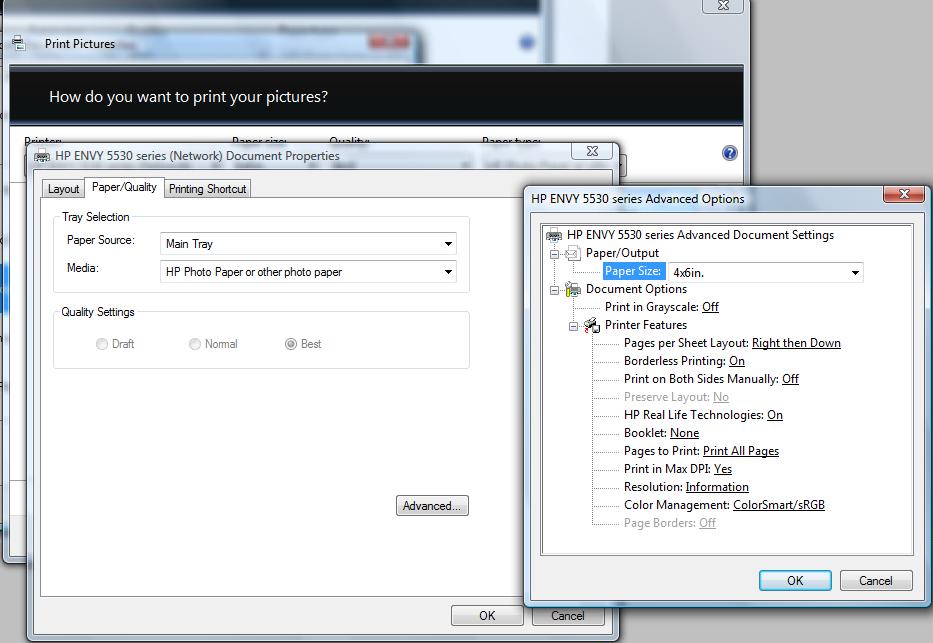The height and width of the screenshot is (643, 933).
Task: Open the Printing Shortcut tab
Action: [207, 189]
